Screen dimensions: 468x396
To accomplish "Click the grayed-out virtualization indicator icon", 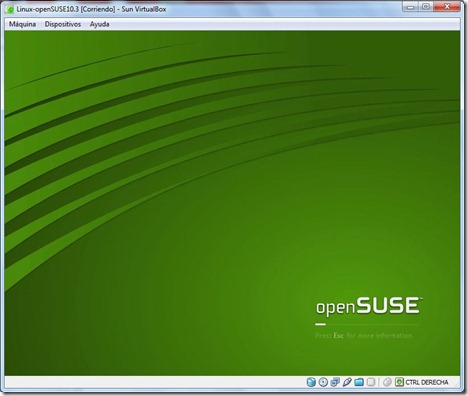I will 371,382.
